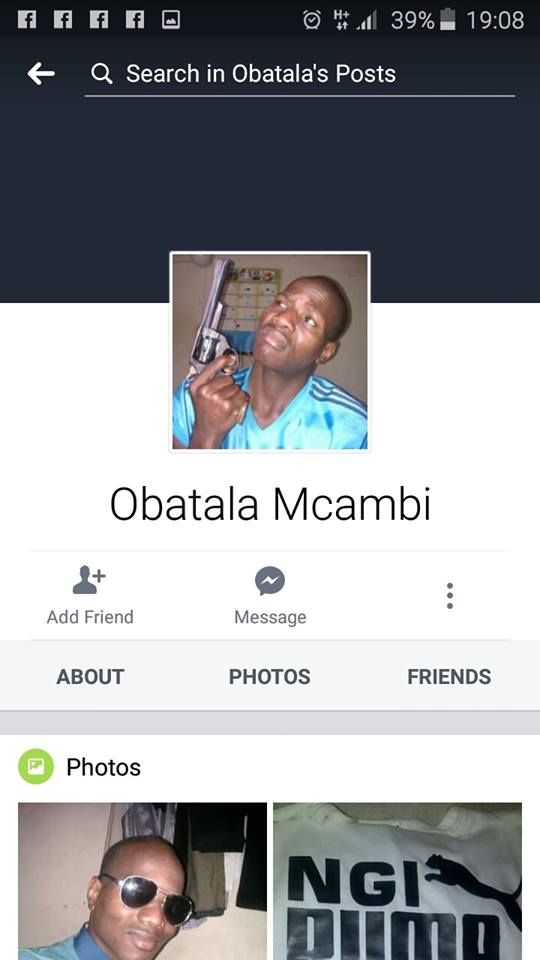Focus the Search in Obatala's Posts field
The image size is (540, 960).
click(300, 74)
